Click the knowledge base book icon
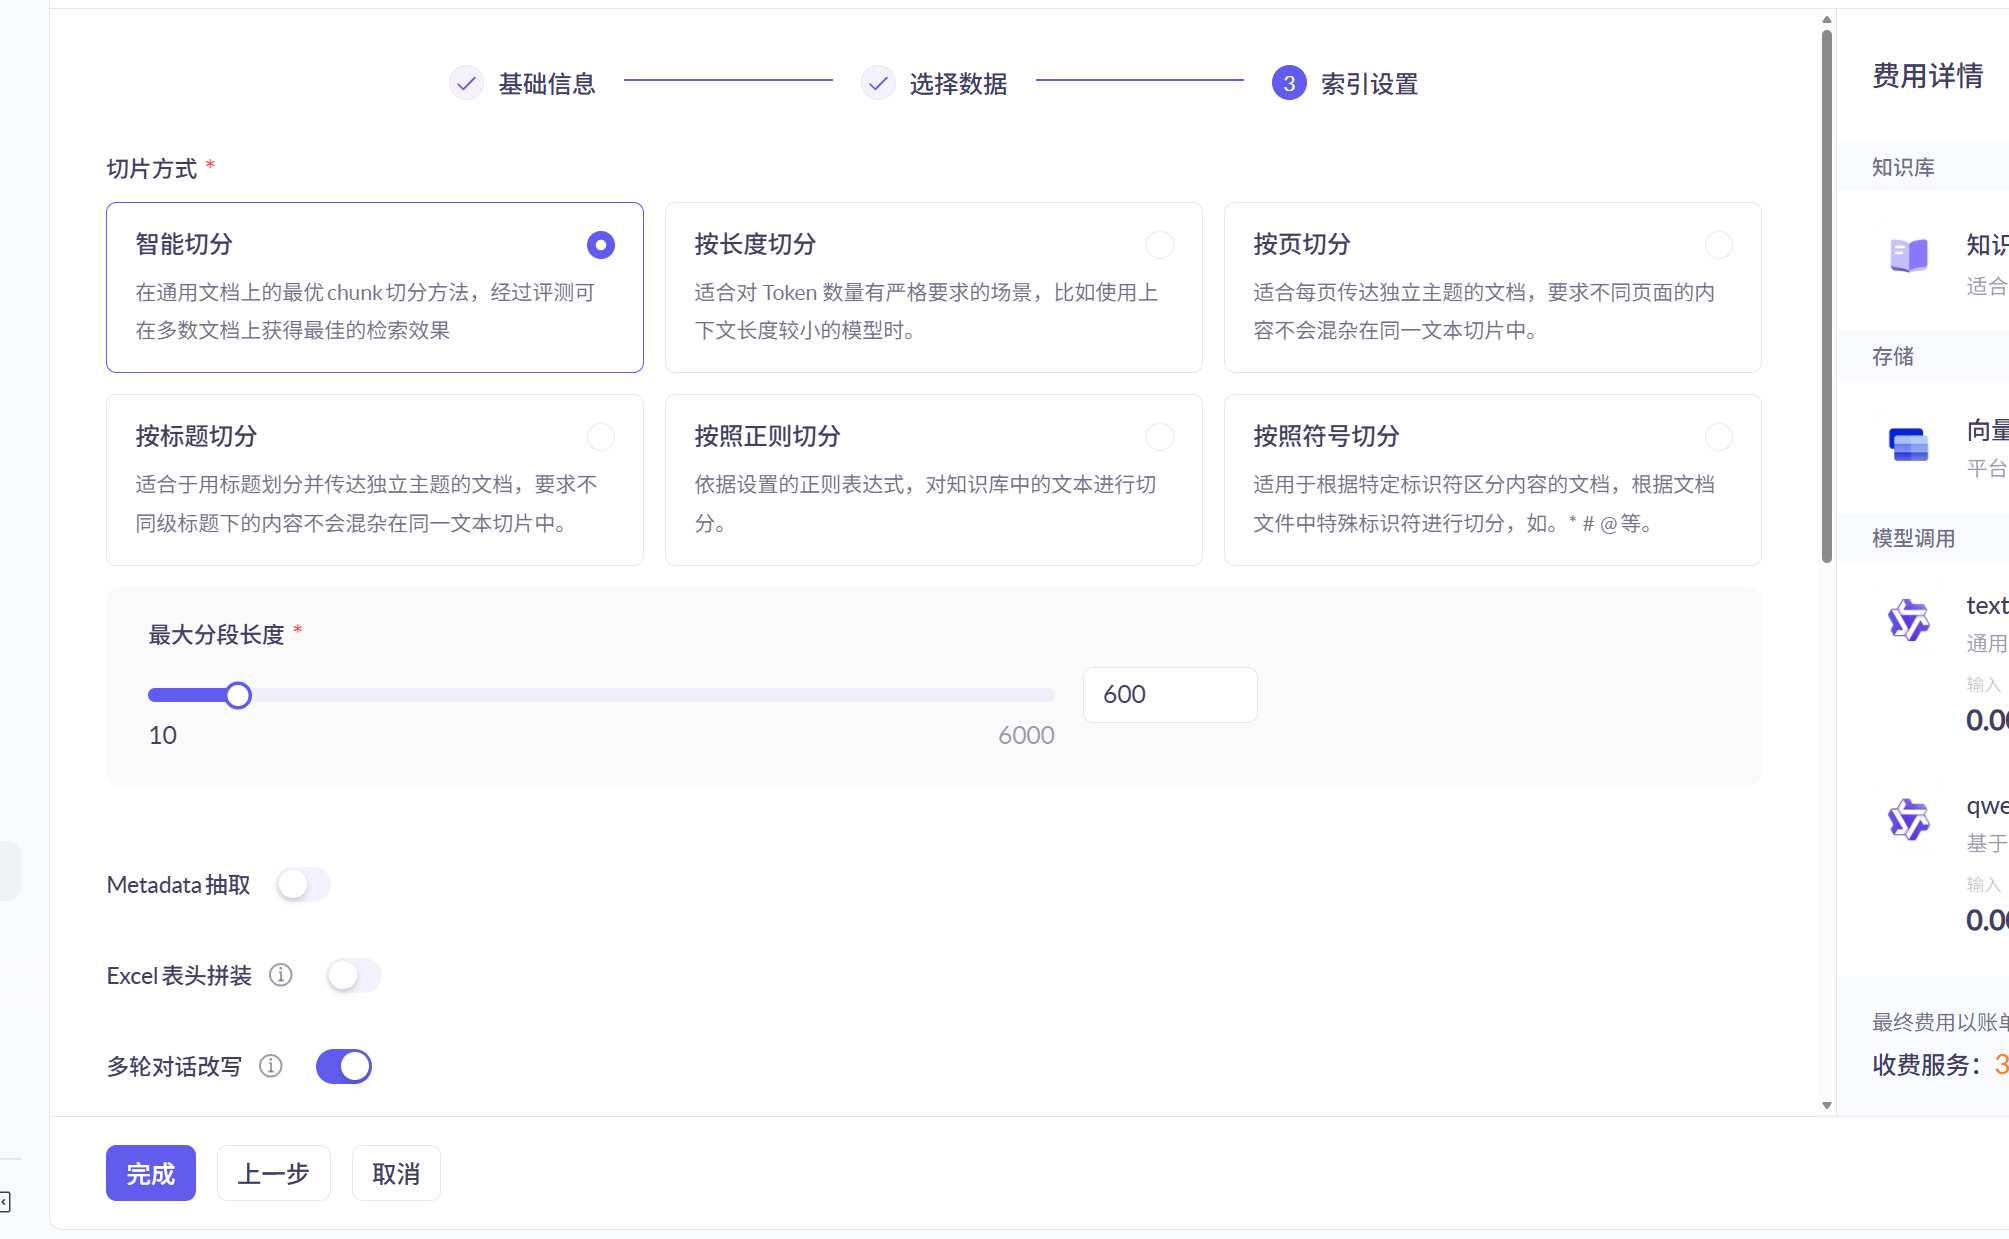Image resolution: width=2009 pixels, height=1239 pixels. 1908,255
